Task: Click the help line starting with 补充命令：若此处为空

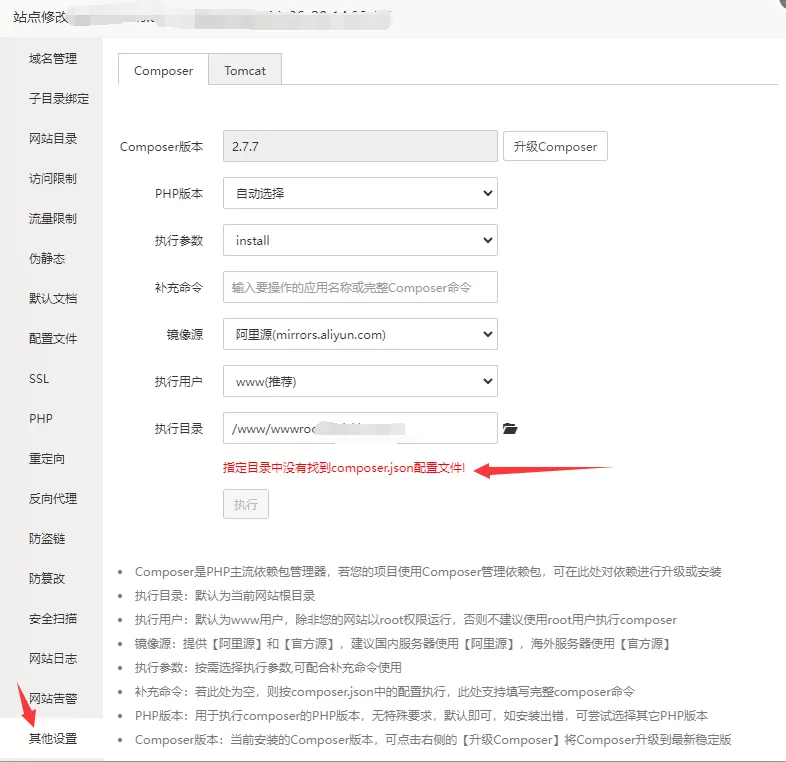Action: click(x=384, y=692)
